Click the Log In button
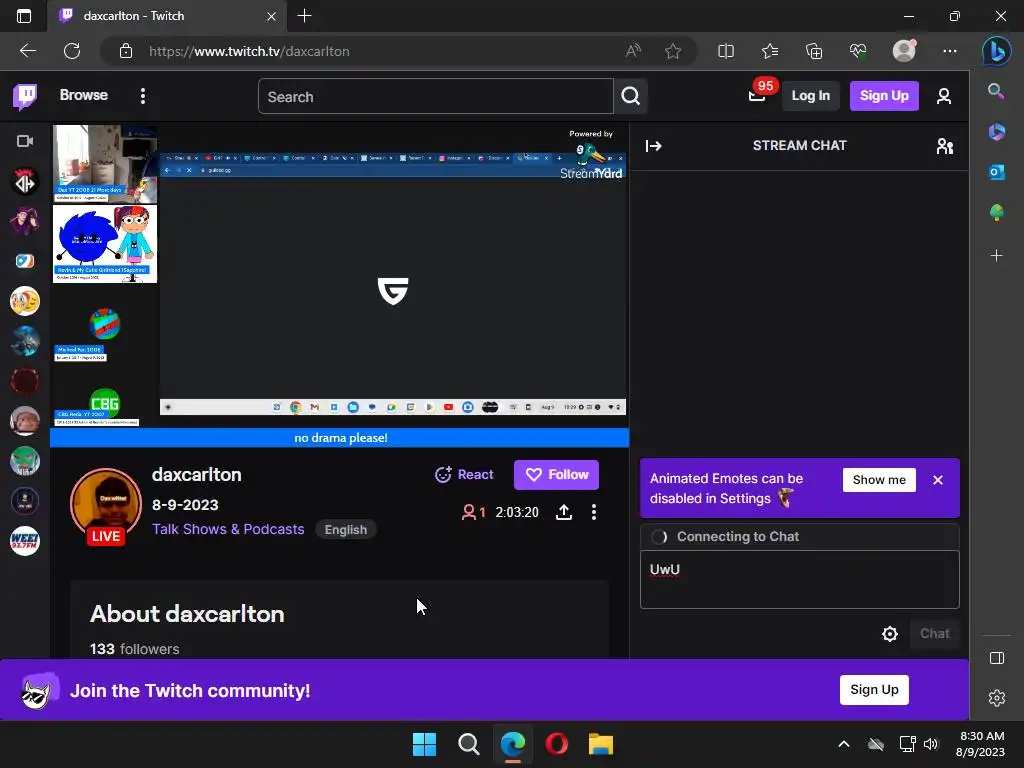The image size is (1024, 768). coord(810,96)
